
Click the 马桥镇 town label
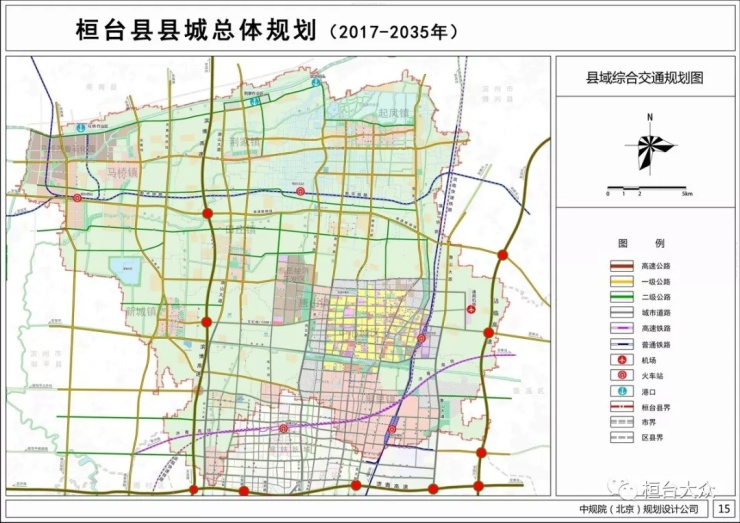coord(122,173)
